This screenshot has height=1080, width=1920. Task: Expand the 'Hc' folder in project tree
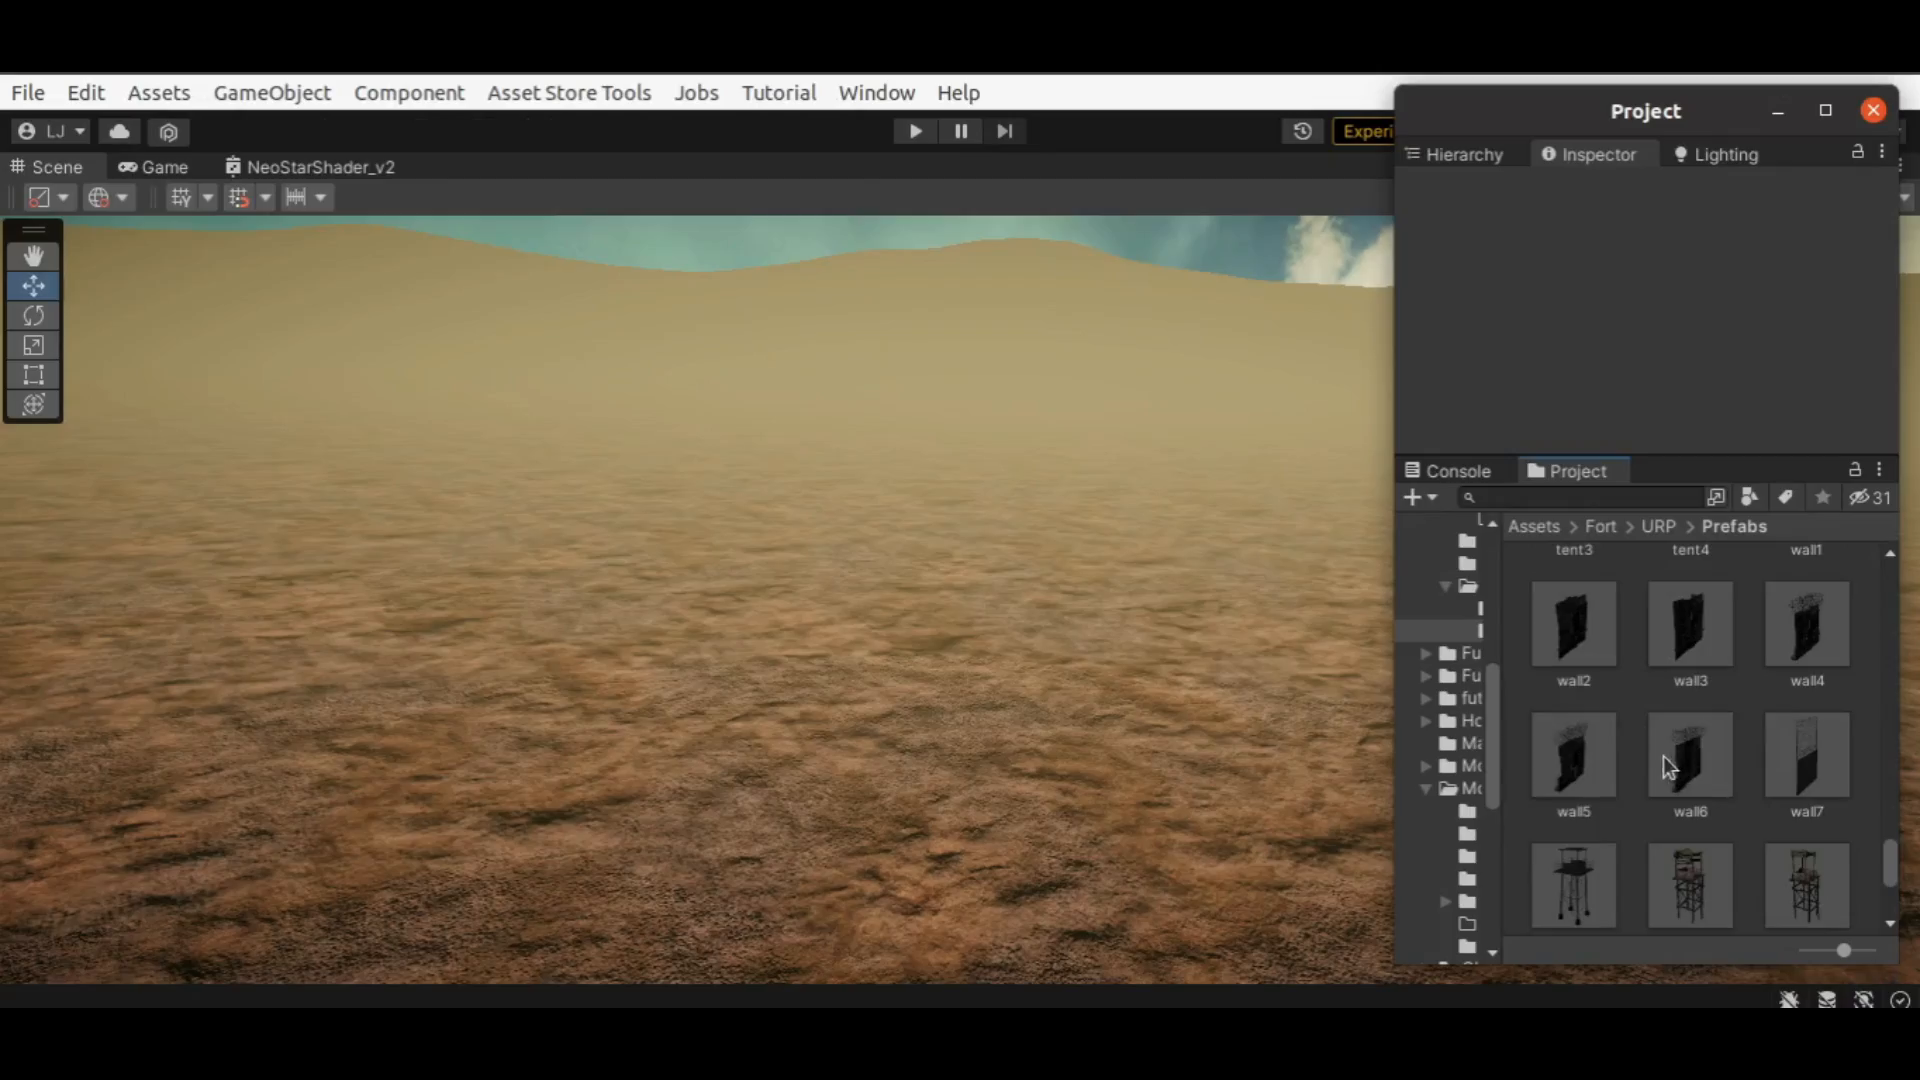1426,721
